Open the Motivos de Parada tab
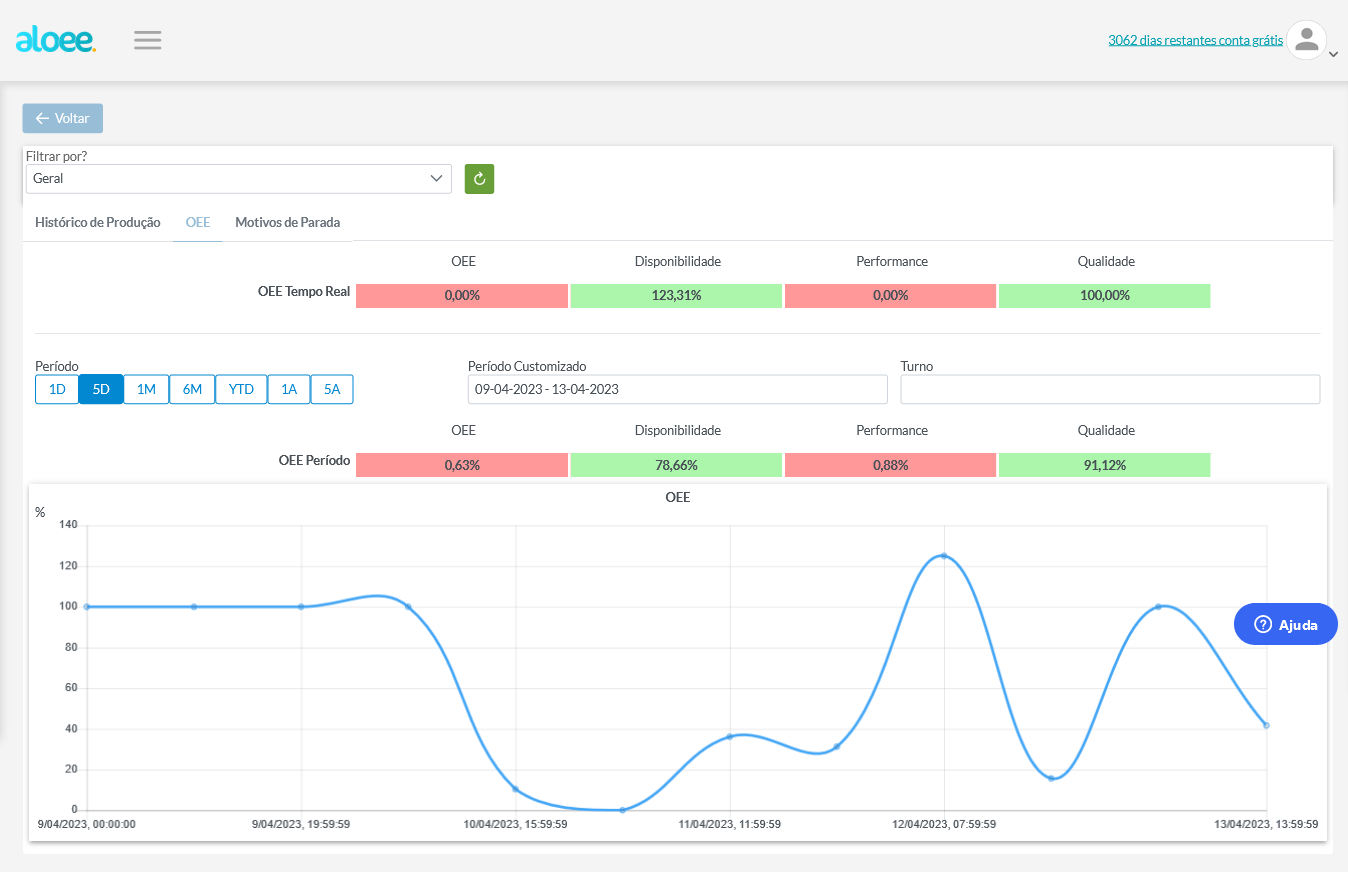The height and width of the screenshot is (872, 1348). click(288, 222)
